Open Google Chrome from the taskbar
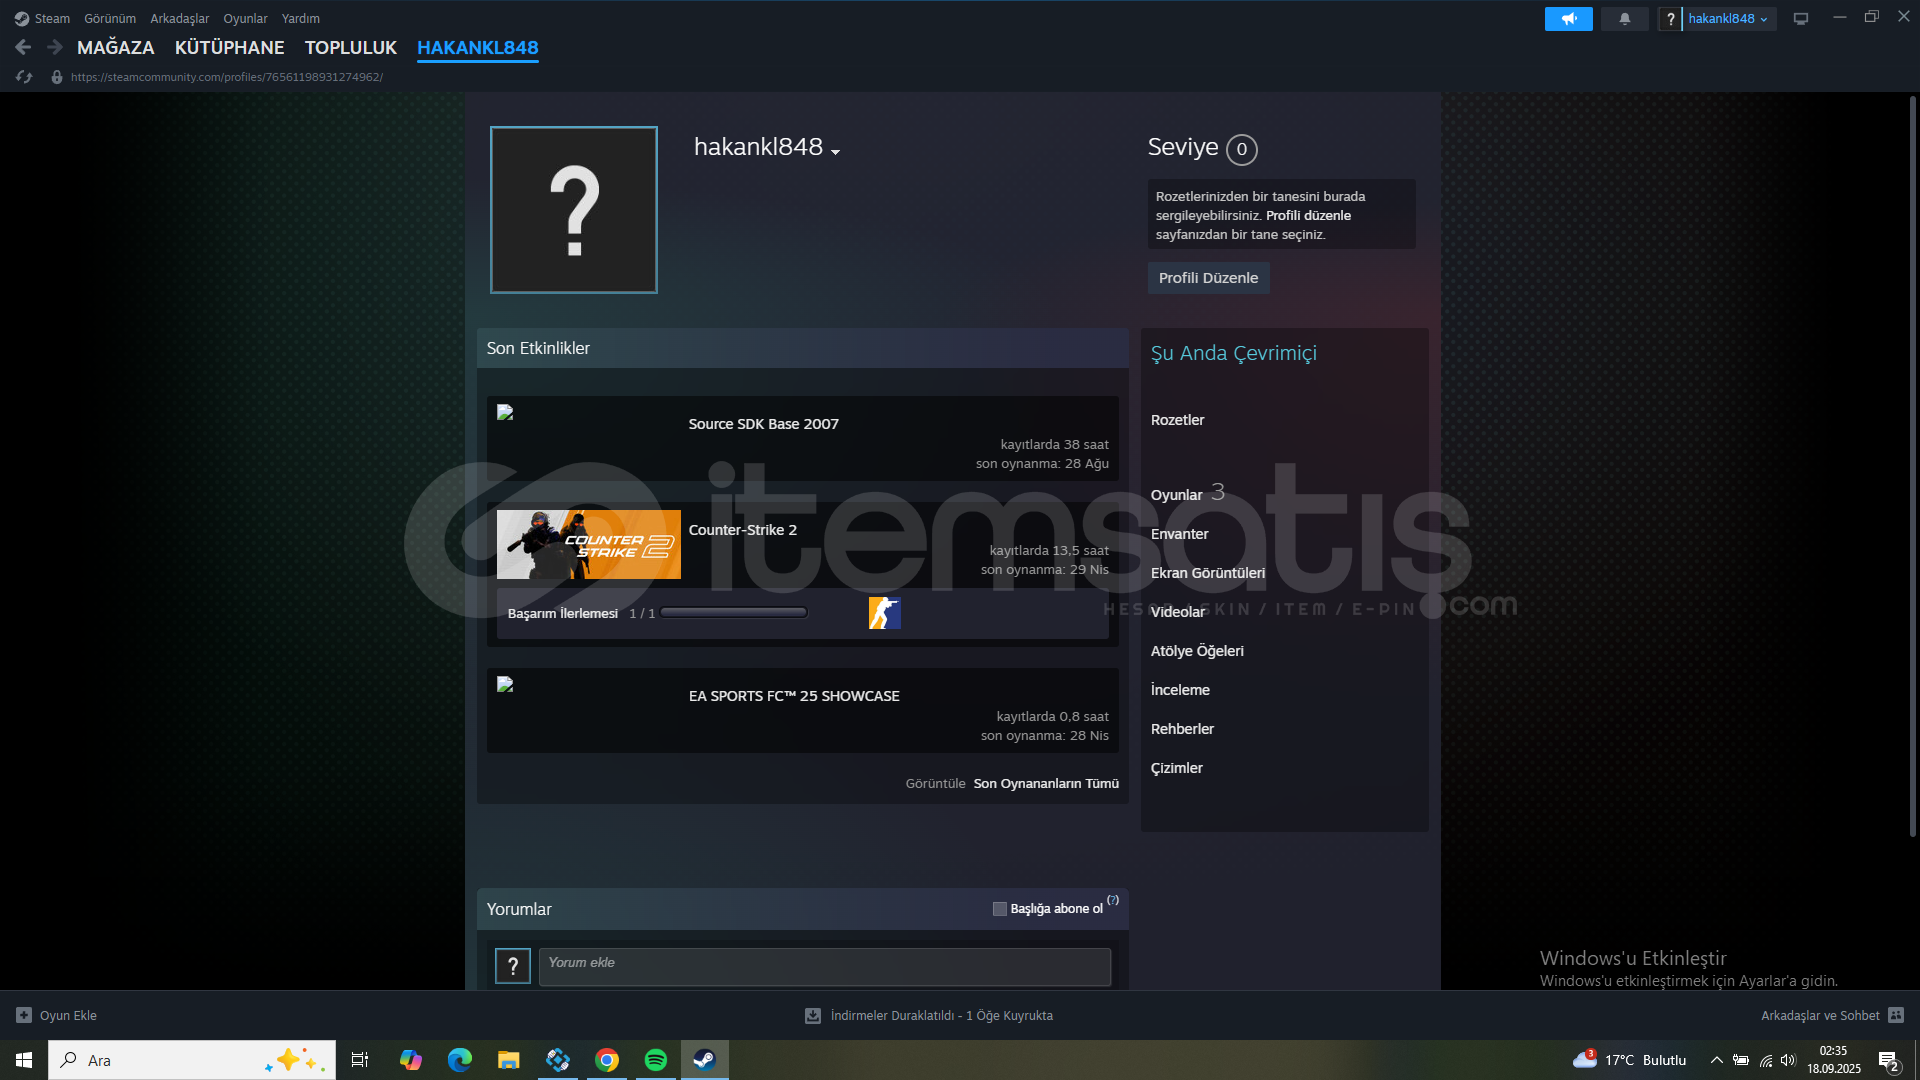Screen dimensions: 1920x1080 (x=607, y=1060)
